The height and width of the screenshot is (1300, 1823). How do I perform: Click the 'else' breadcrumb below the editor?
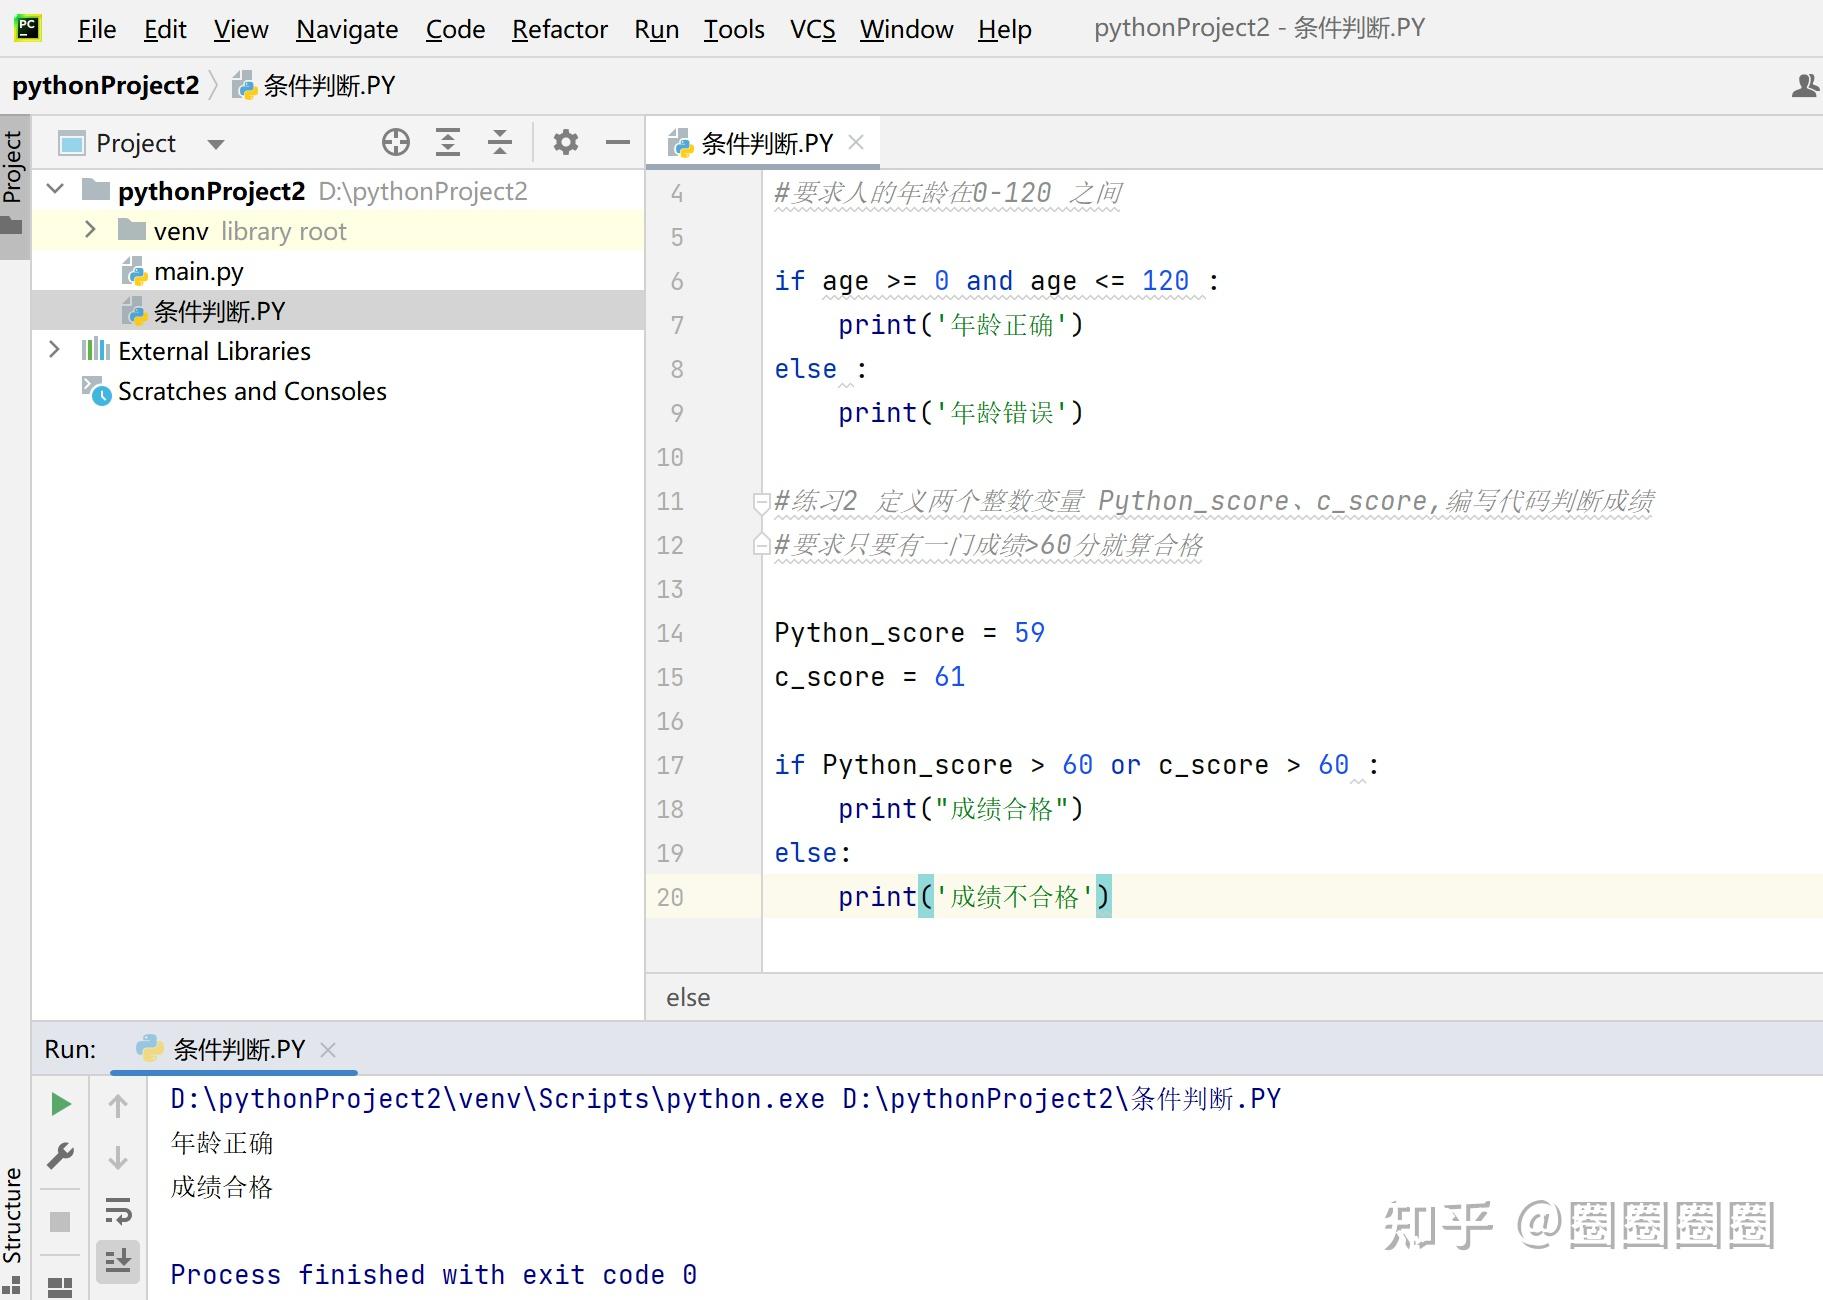point(688,997)
